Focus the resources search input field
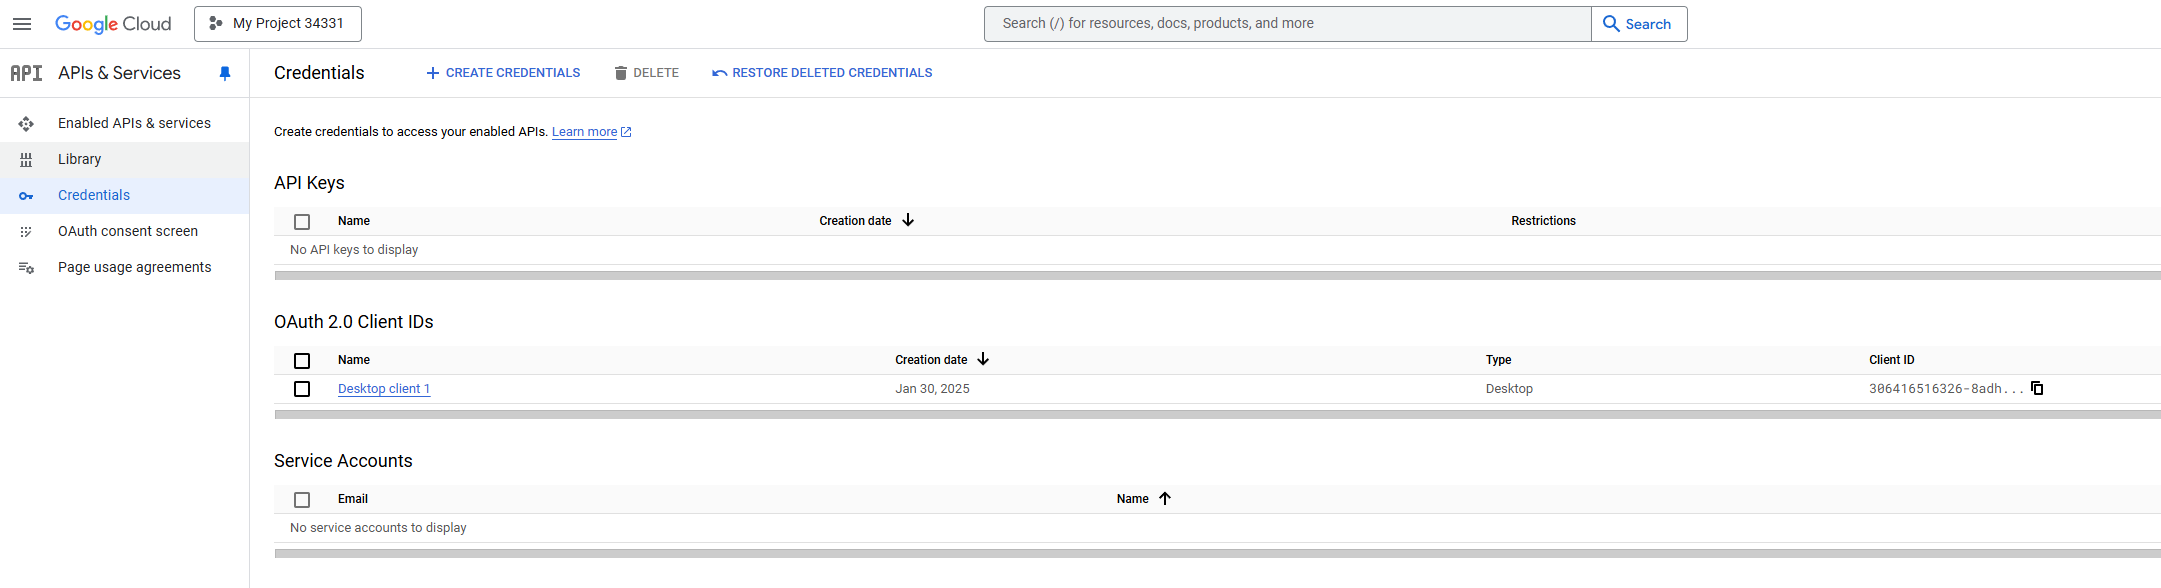The height and width of the screenshot is (588, 2161). pyautogui.click(x=1287, y=24)
